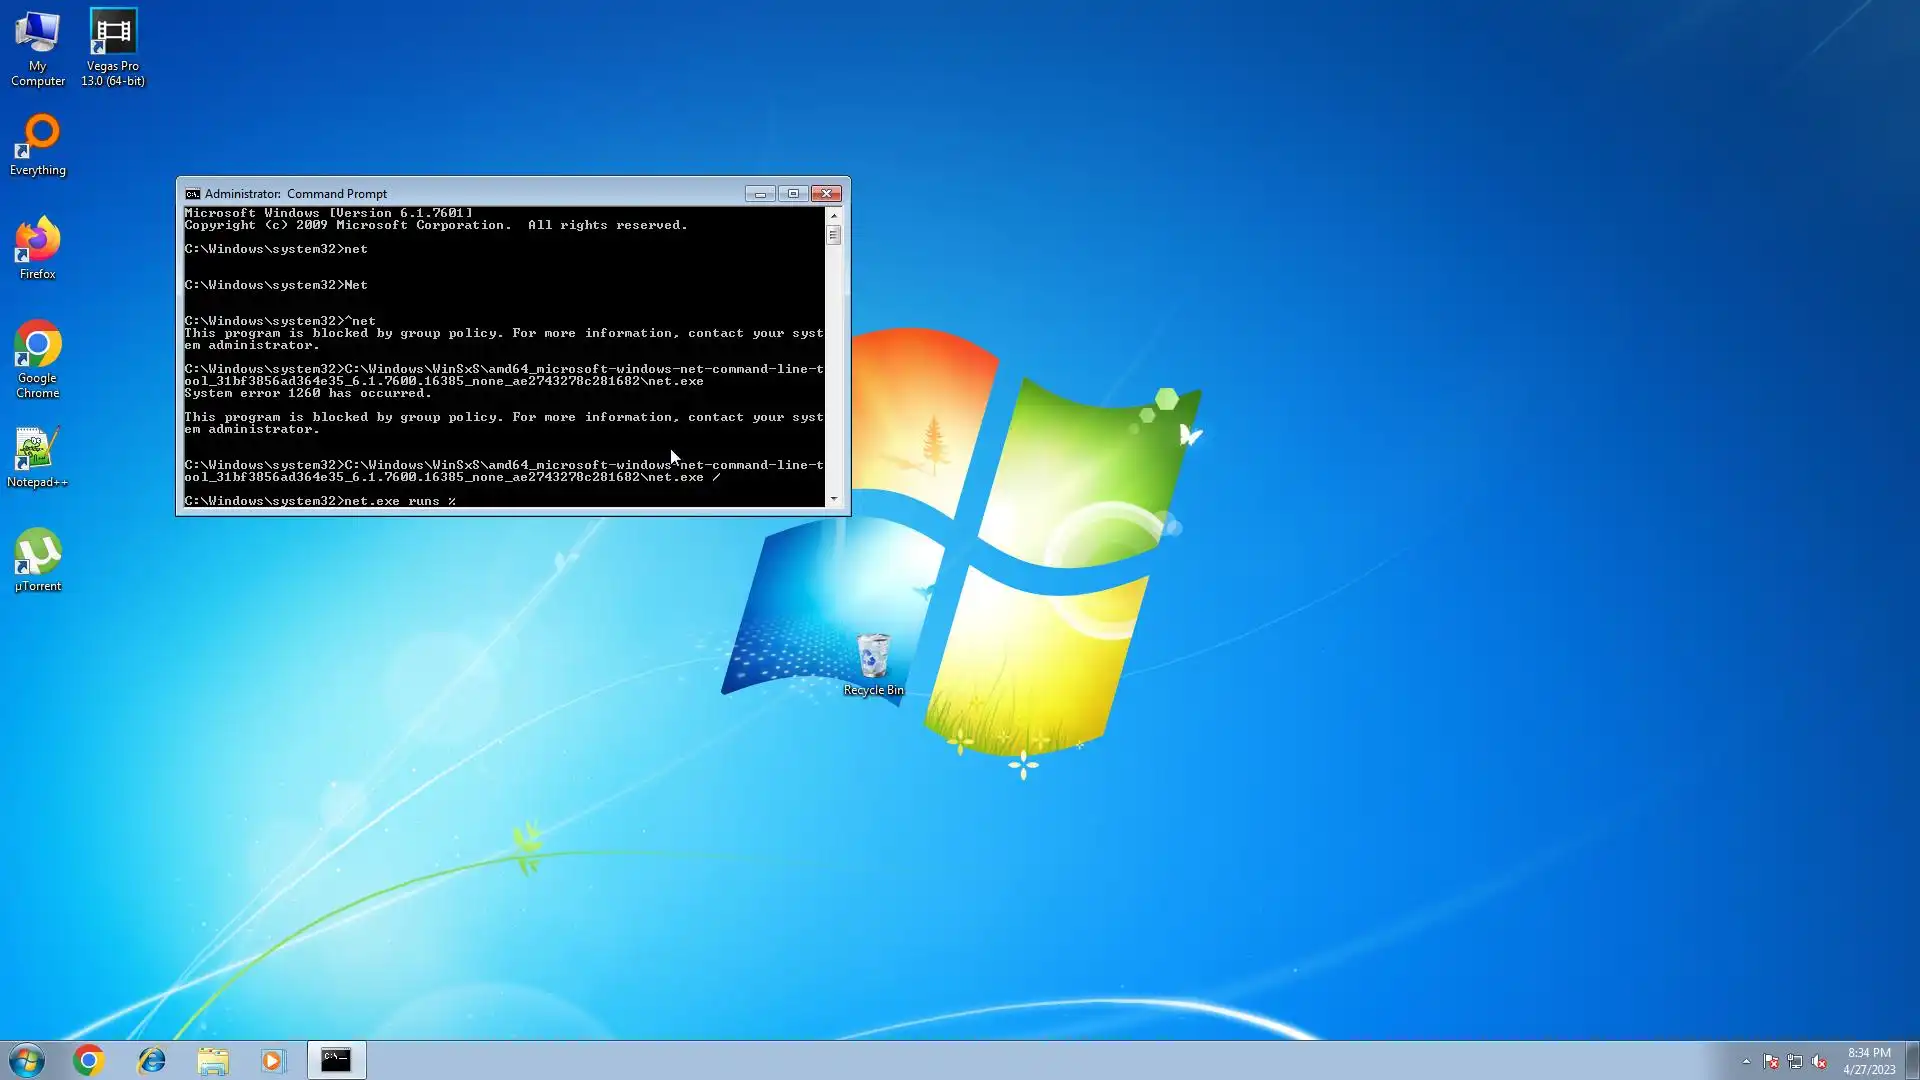1920x1080 pixels.
Task: Show hidden tray icons arrow
Action: pyautogui.click(x=1746, y=1061)
